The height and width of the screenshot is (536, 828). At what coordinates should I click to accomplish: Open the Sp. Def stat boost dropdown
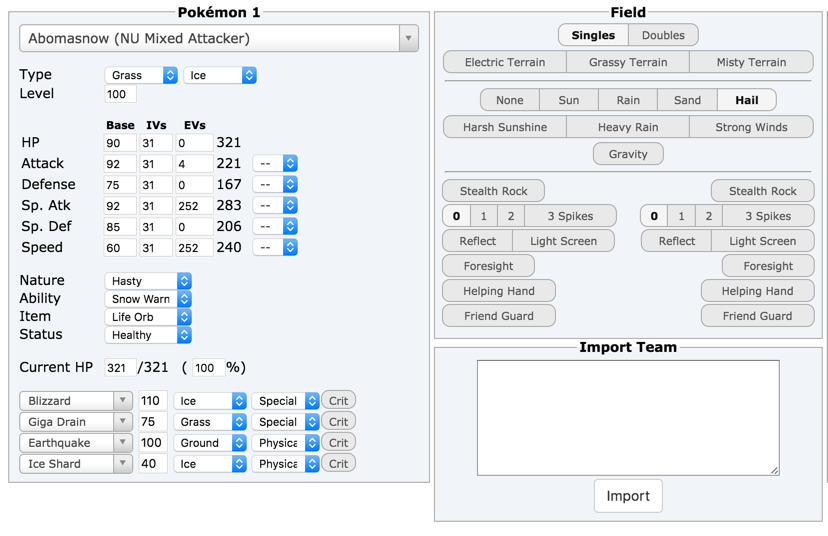(275, 227)
